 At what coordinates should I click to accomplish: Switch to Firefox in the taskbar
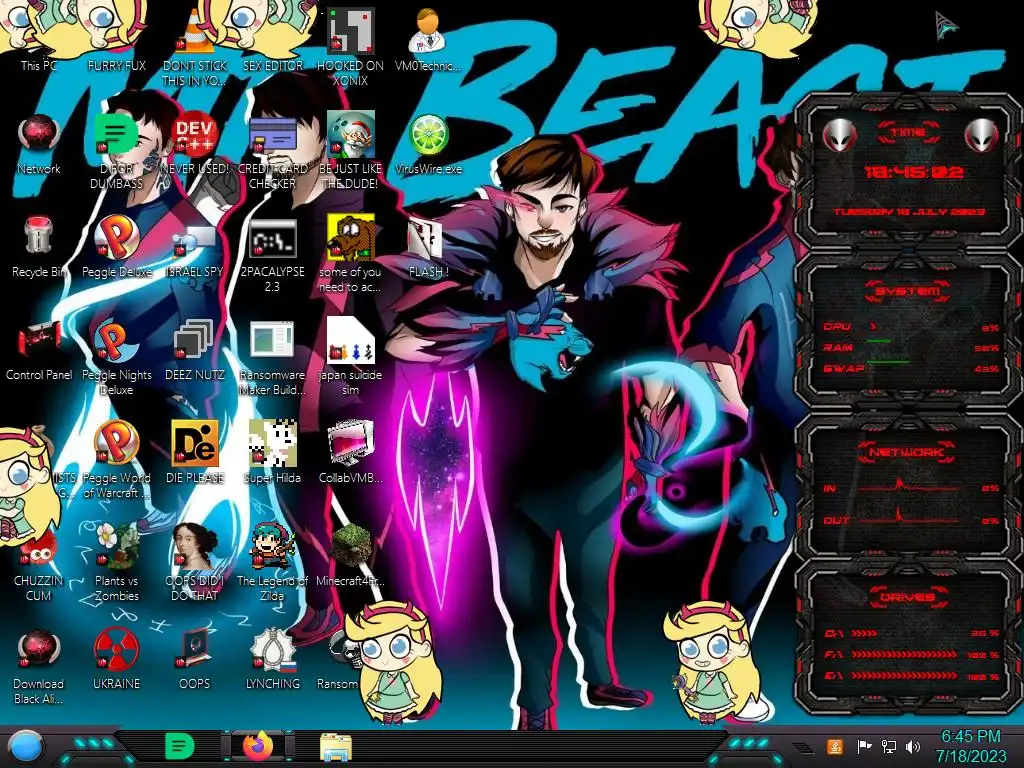point(259,746)
